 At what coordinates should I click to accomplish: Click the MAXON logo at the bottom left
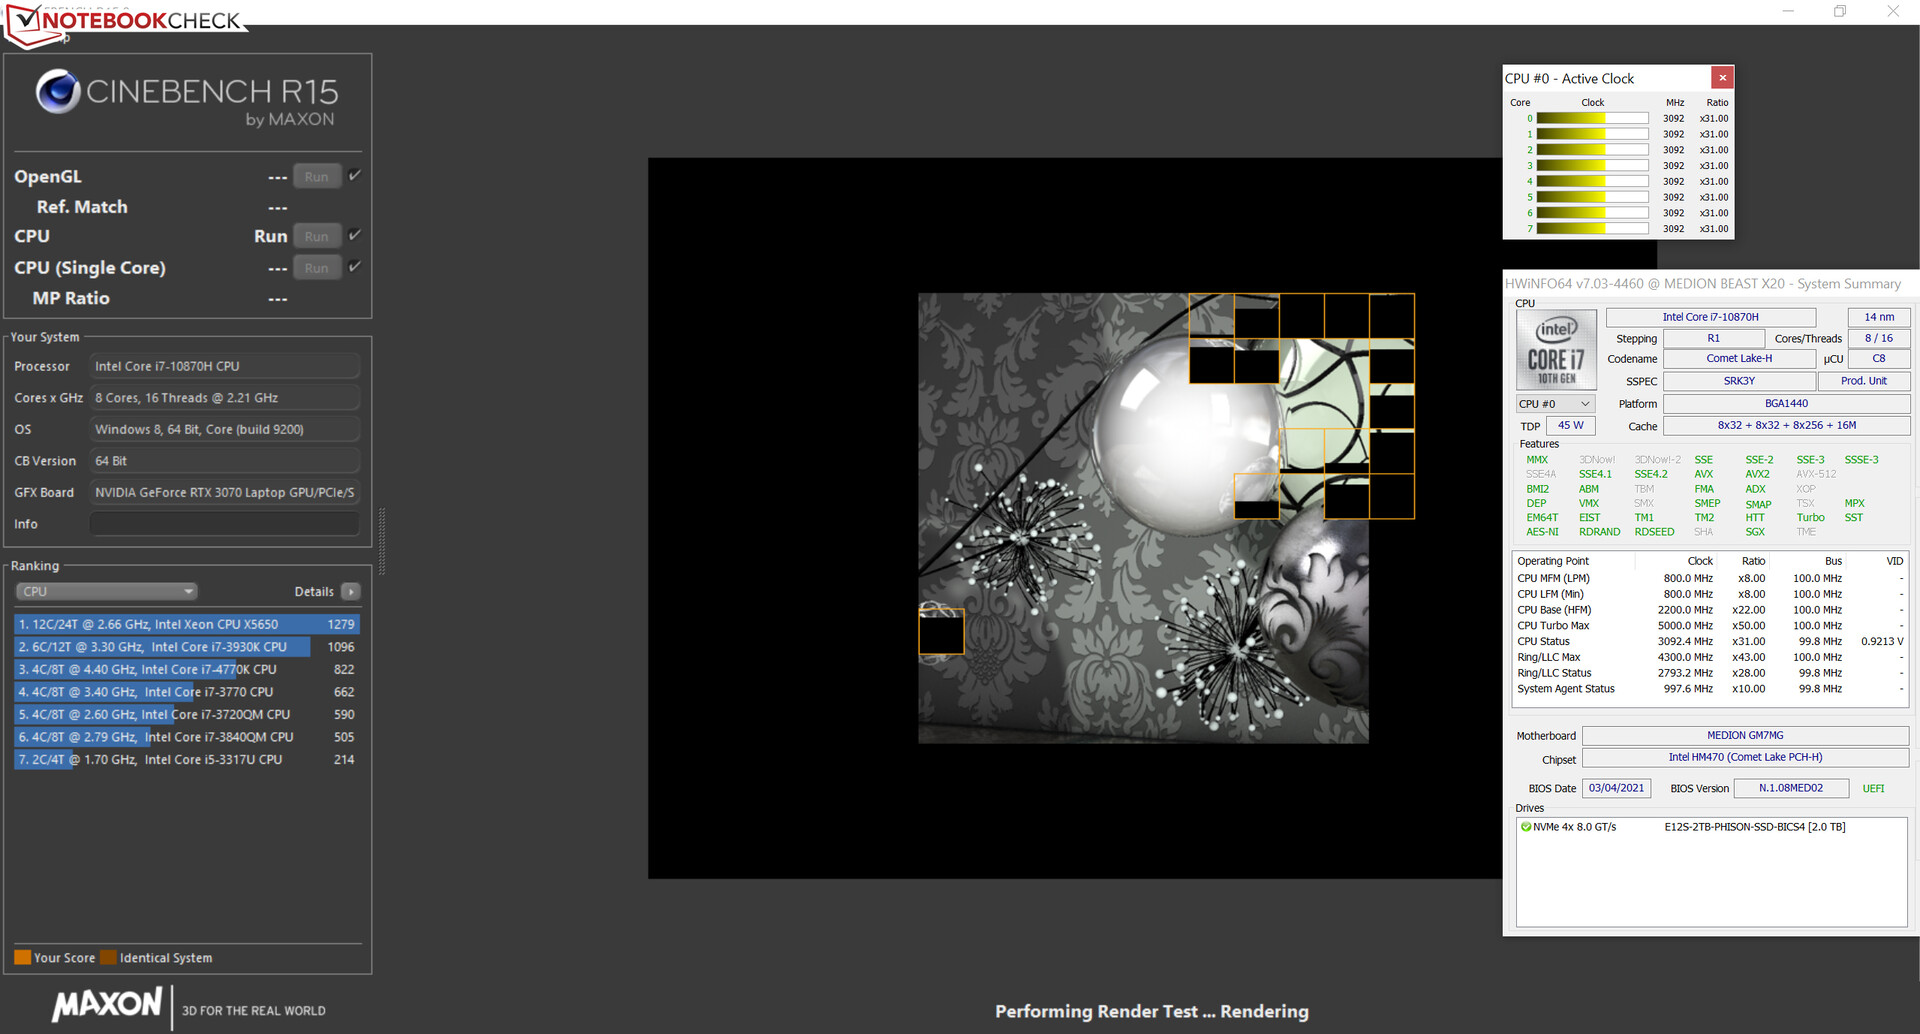(x=107, y=1005)
